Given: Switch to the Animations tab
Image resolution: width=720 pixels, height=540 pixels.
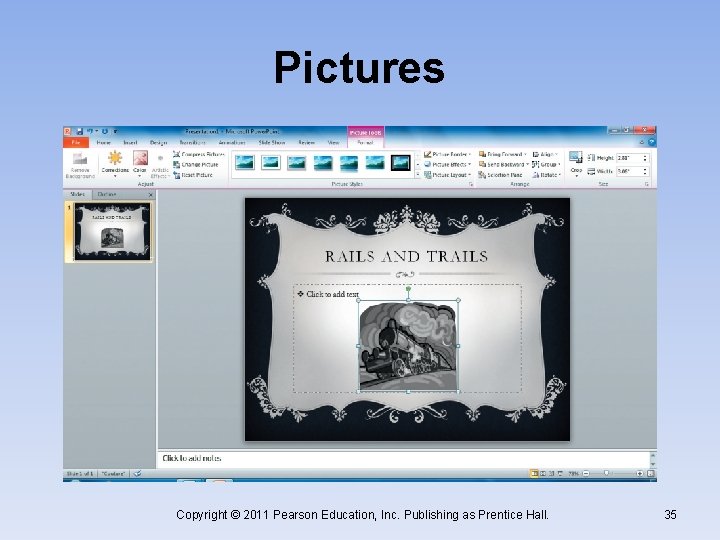Looking at the screenshot, I should (232, 143).
